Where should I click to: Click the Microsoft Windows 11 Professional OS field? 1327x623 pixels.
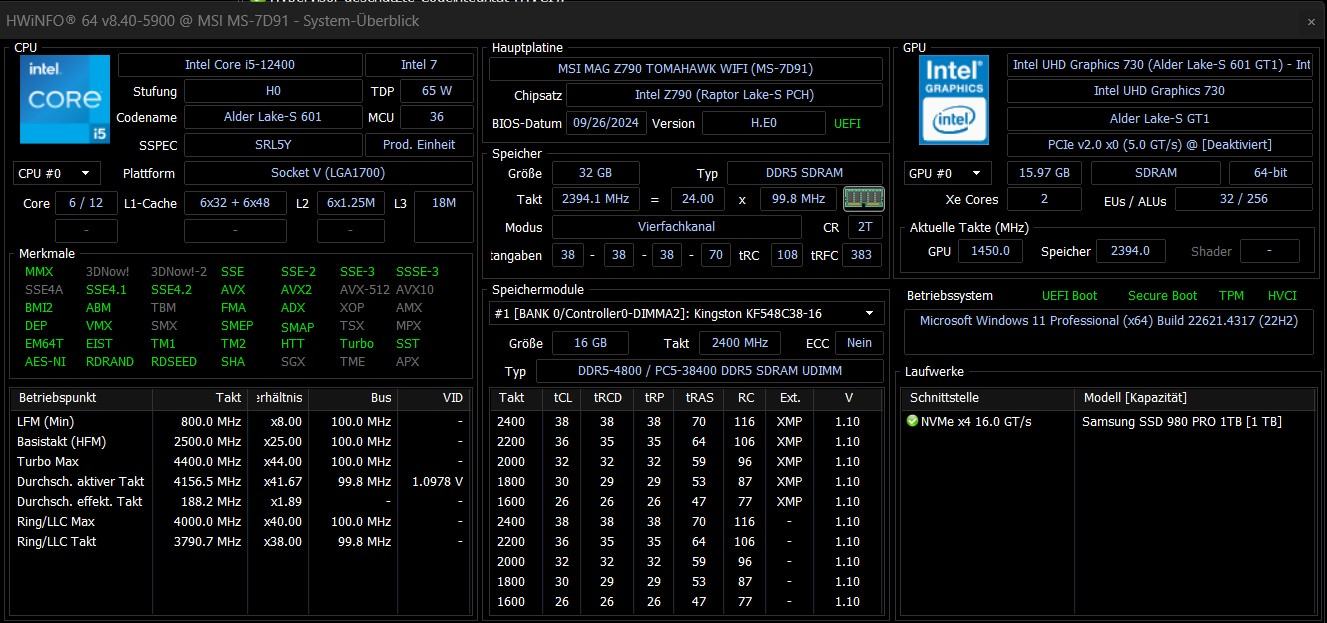1108,332
